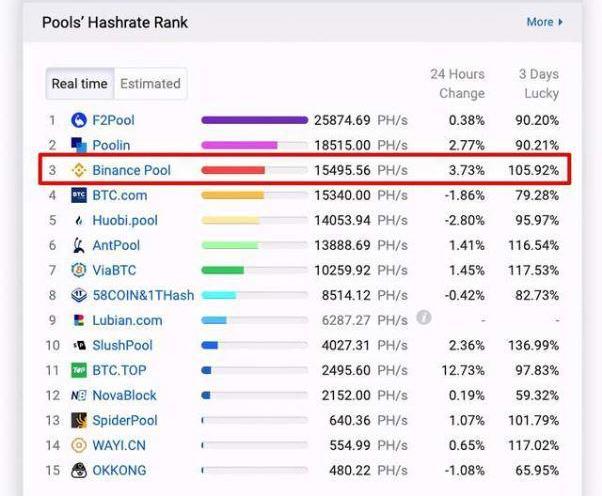Click the F2Pool logo icon
Screen dimensions: 602x496
[79, 120]
